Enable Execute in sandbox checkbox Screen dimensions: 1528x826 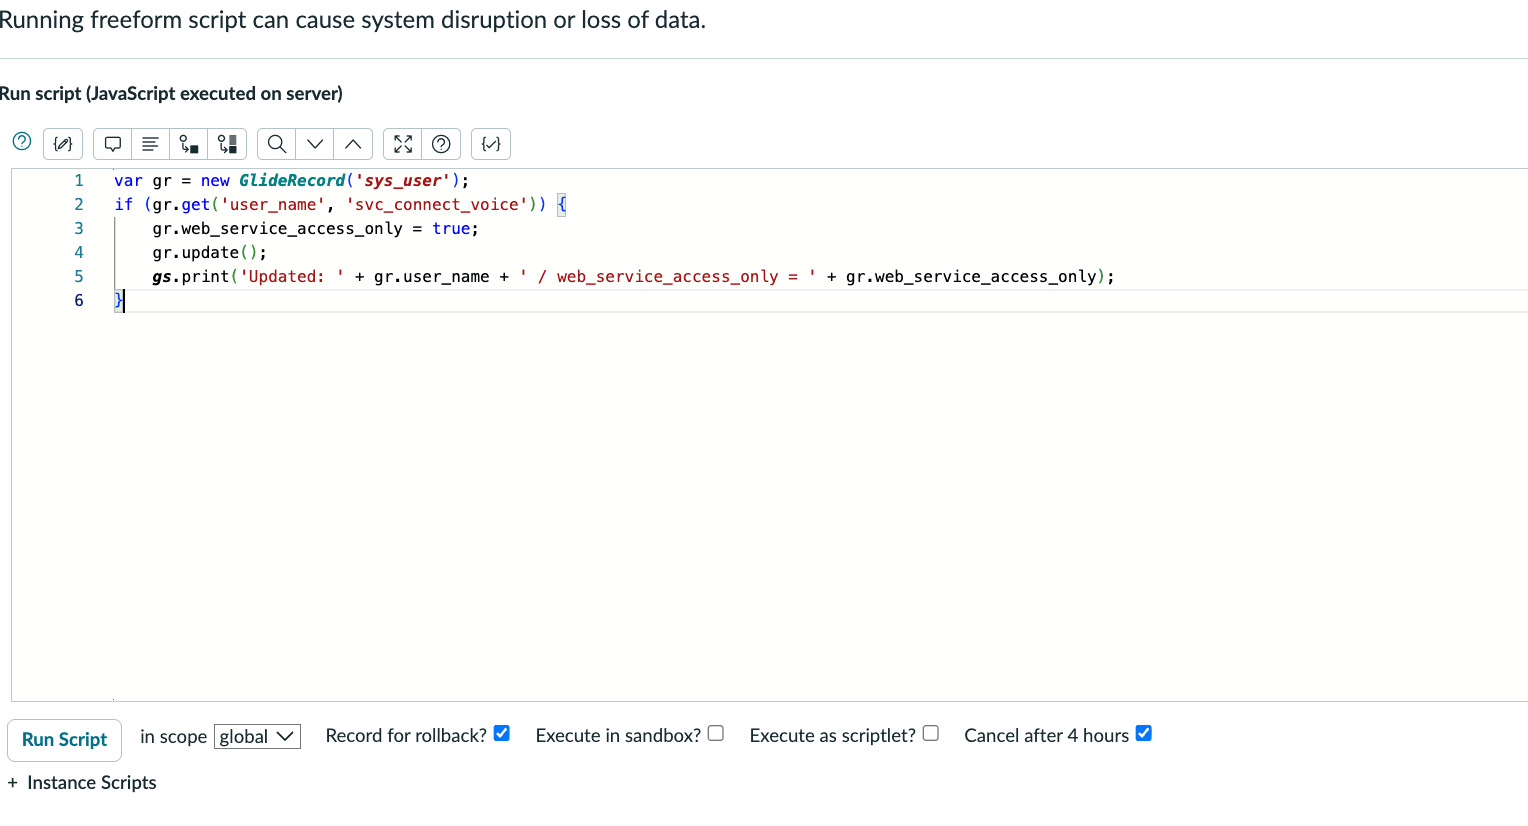(x=716, y=733)
